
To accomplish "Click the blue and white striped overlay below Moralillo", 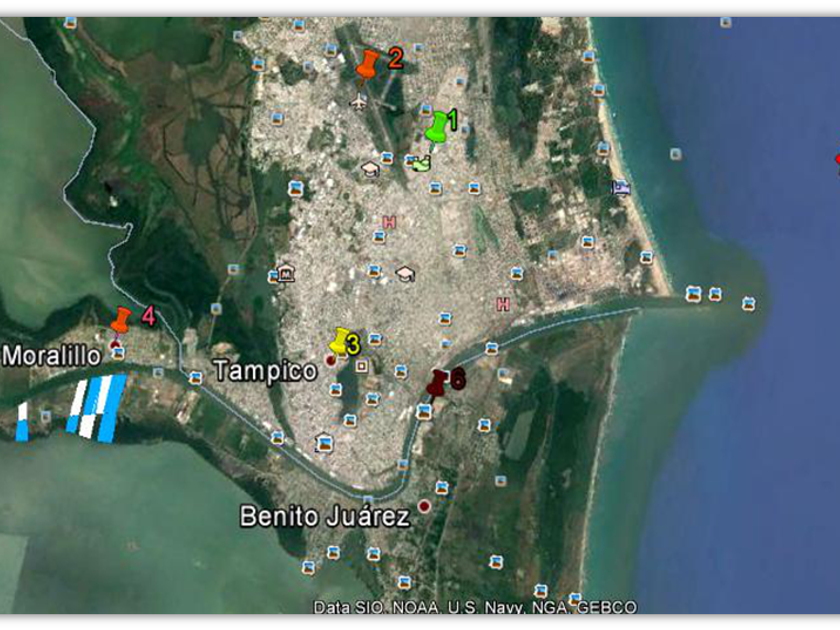I will click(98, 408).
